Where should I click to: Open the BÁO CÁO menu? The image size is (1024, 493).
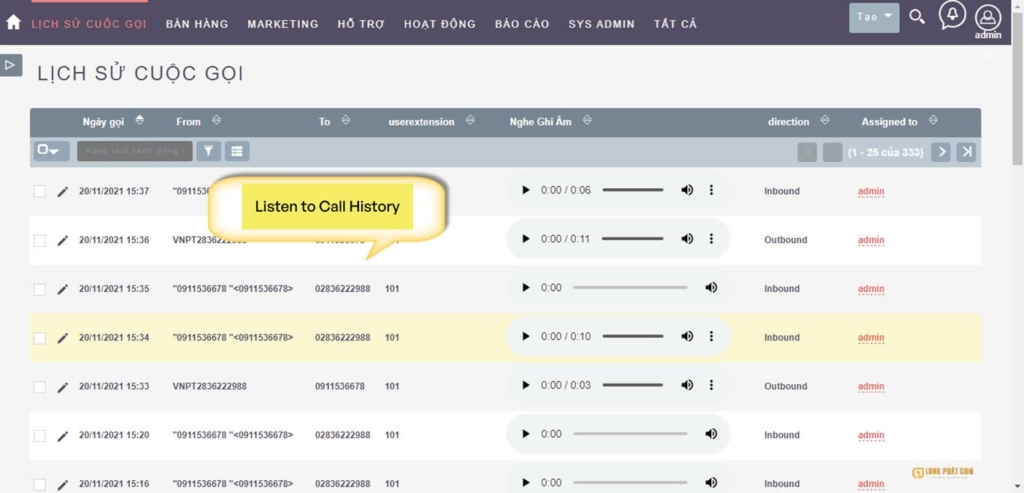point(522,24)
